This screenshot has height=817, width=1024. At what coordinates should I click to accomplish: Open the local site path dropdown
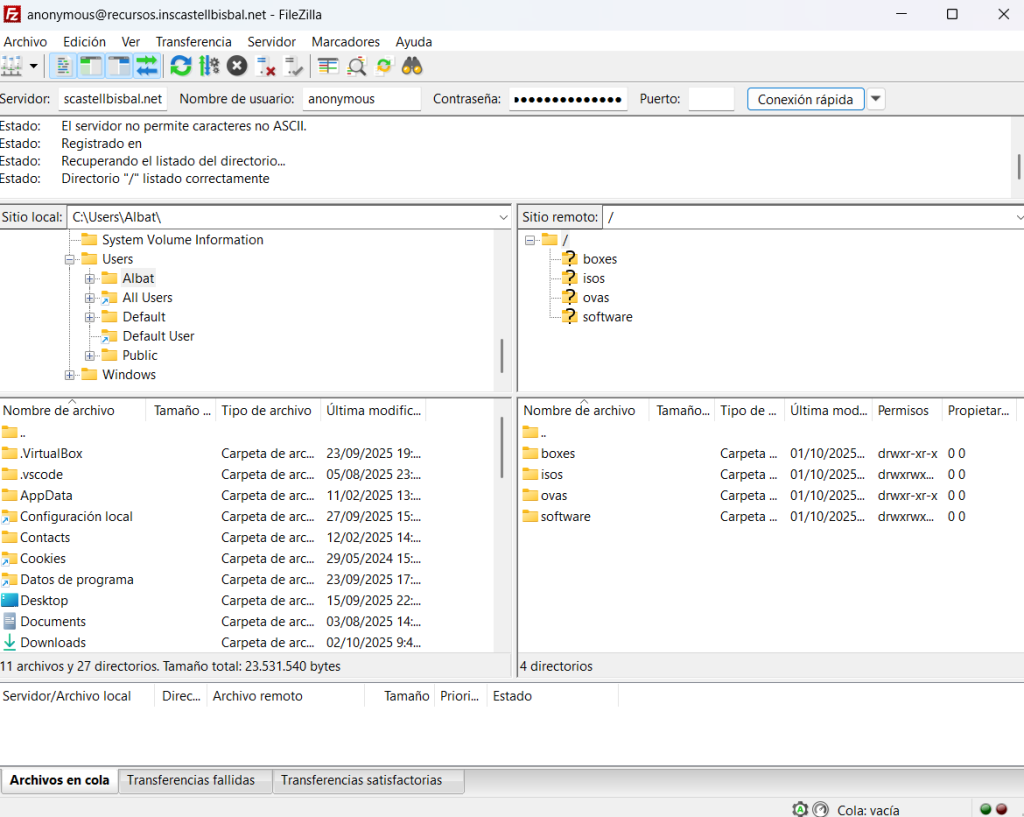click(503, 217)
